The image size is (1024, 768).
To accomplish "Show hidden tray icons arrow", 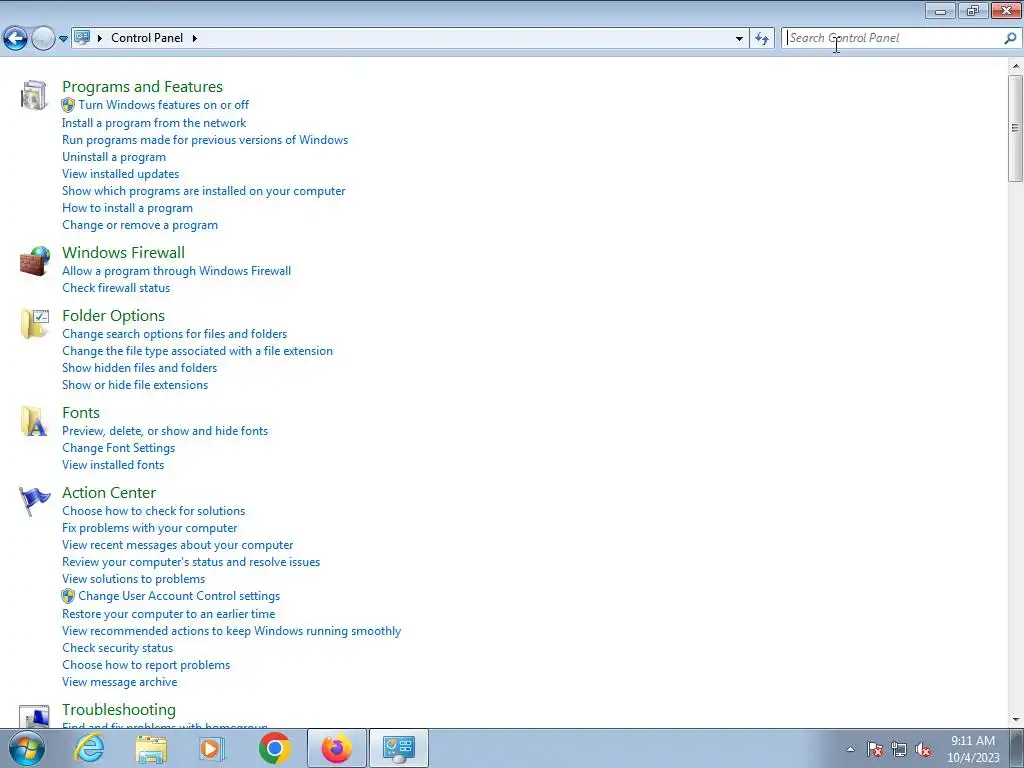I will pyautogui.click(x=850, y=749).
